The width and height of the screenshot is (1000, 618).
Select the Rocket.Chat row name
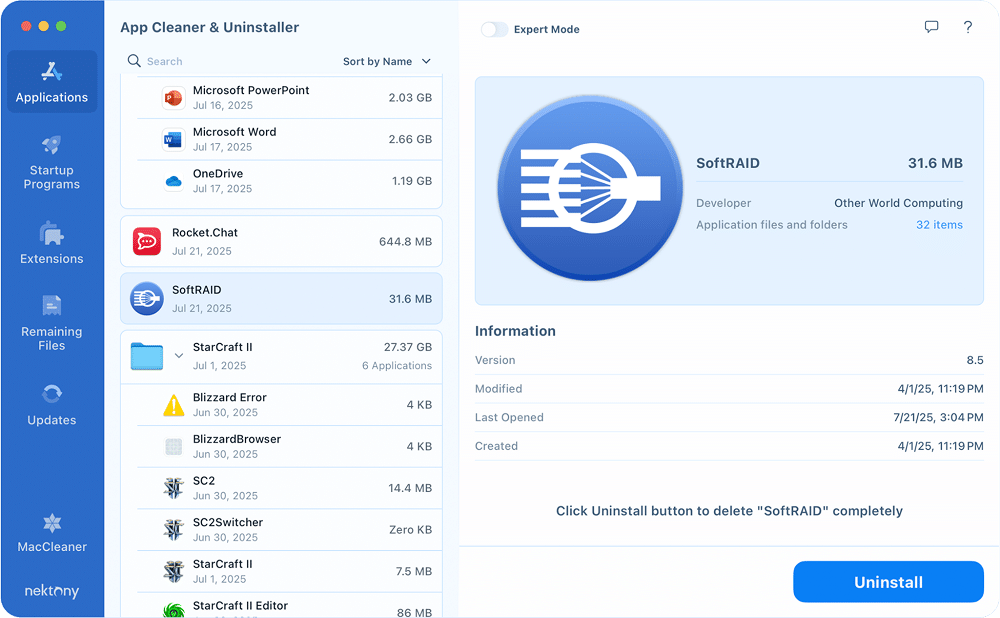(x=205, y=232)
